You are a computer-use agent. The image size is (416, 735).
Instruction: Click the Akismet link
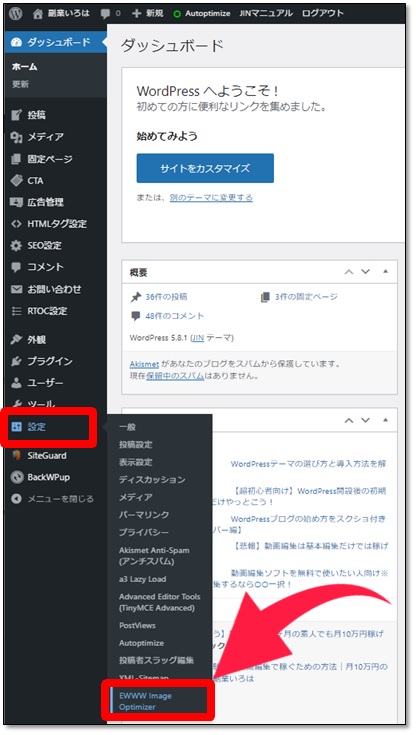144,364
